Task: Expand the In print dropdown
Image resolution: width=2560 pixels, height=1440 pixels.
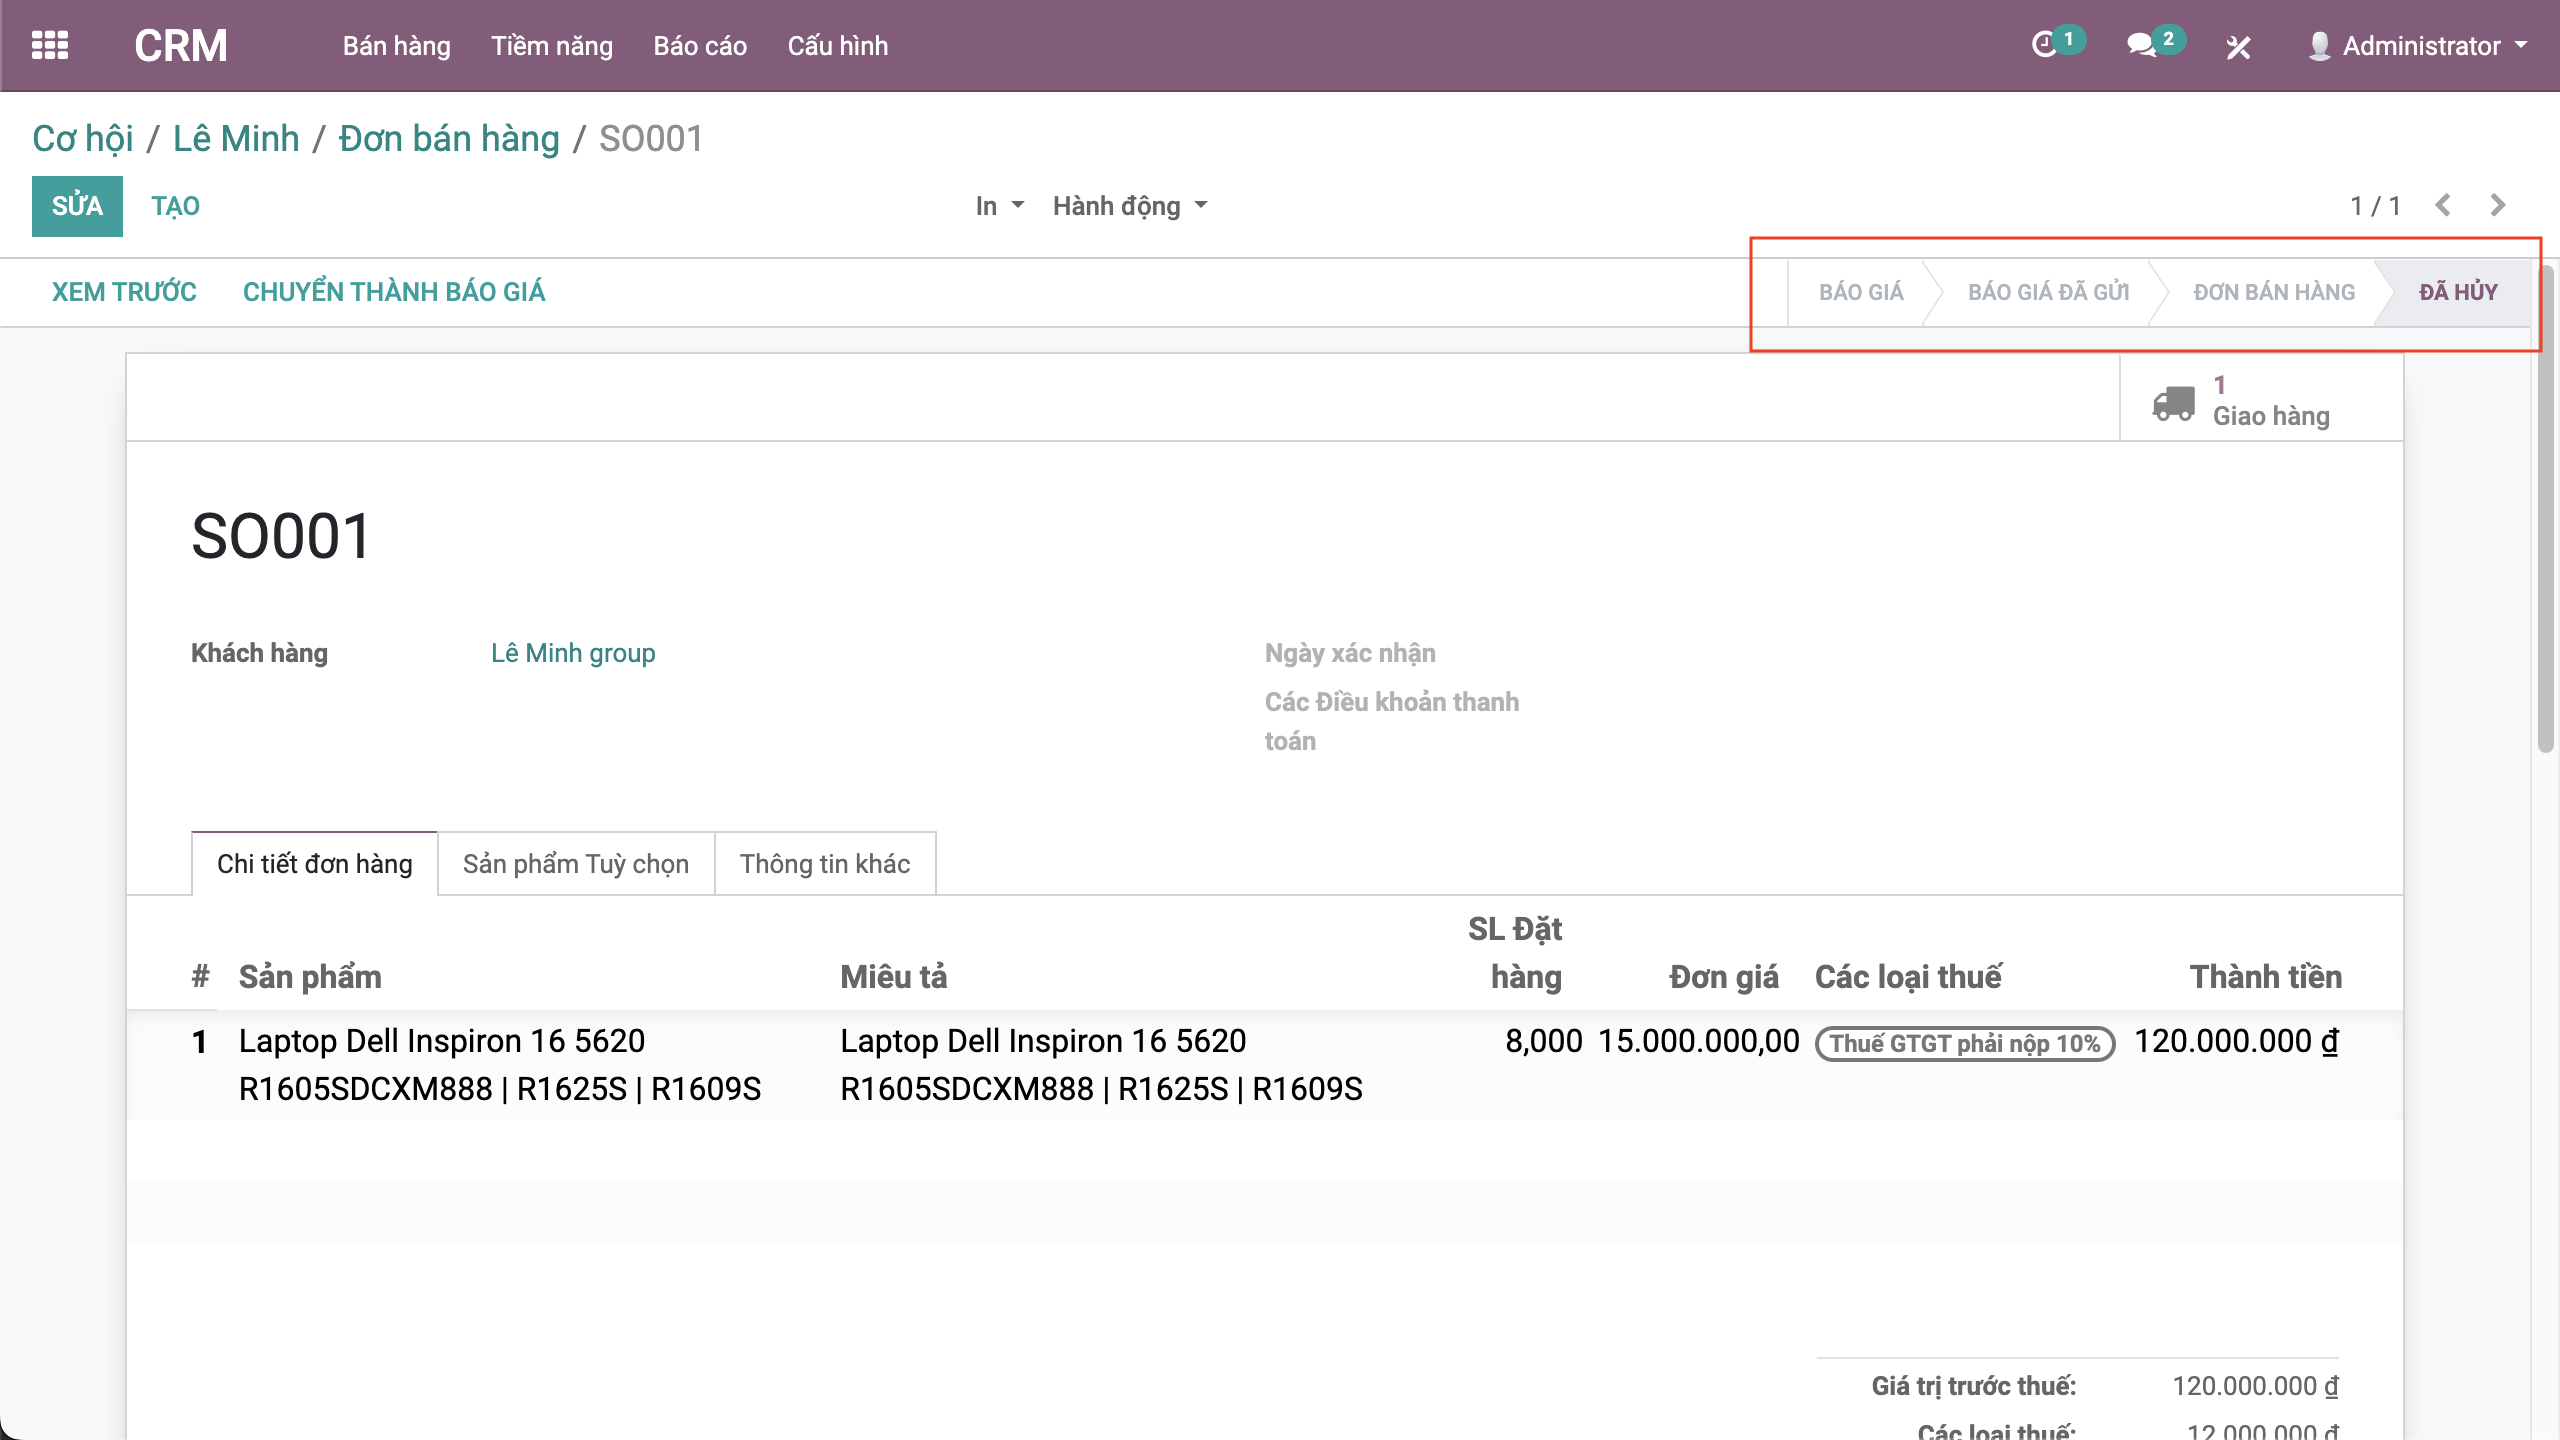Action: [x=999, y=206]
